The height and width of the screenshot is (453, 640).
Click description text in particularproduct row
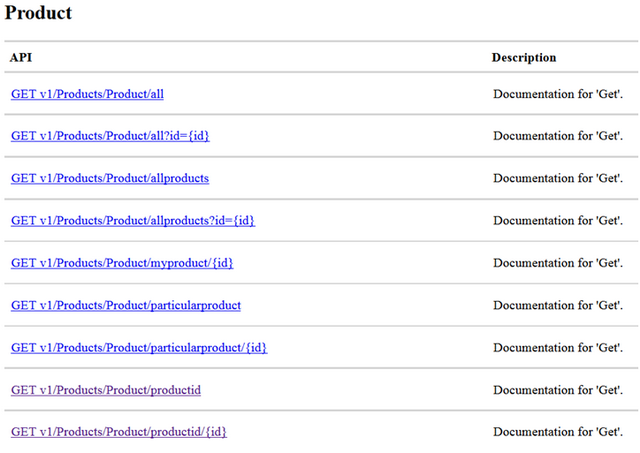(558, 305)
